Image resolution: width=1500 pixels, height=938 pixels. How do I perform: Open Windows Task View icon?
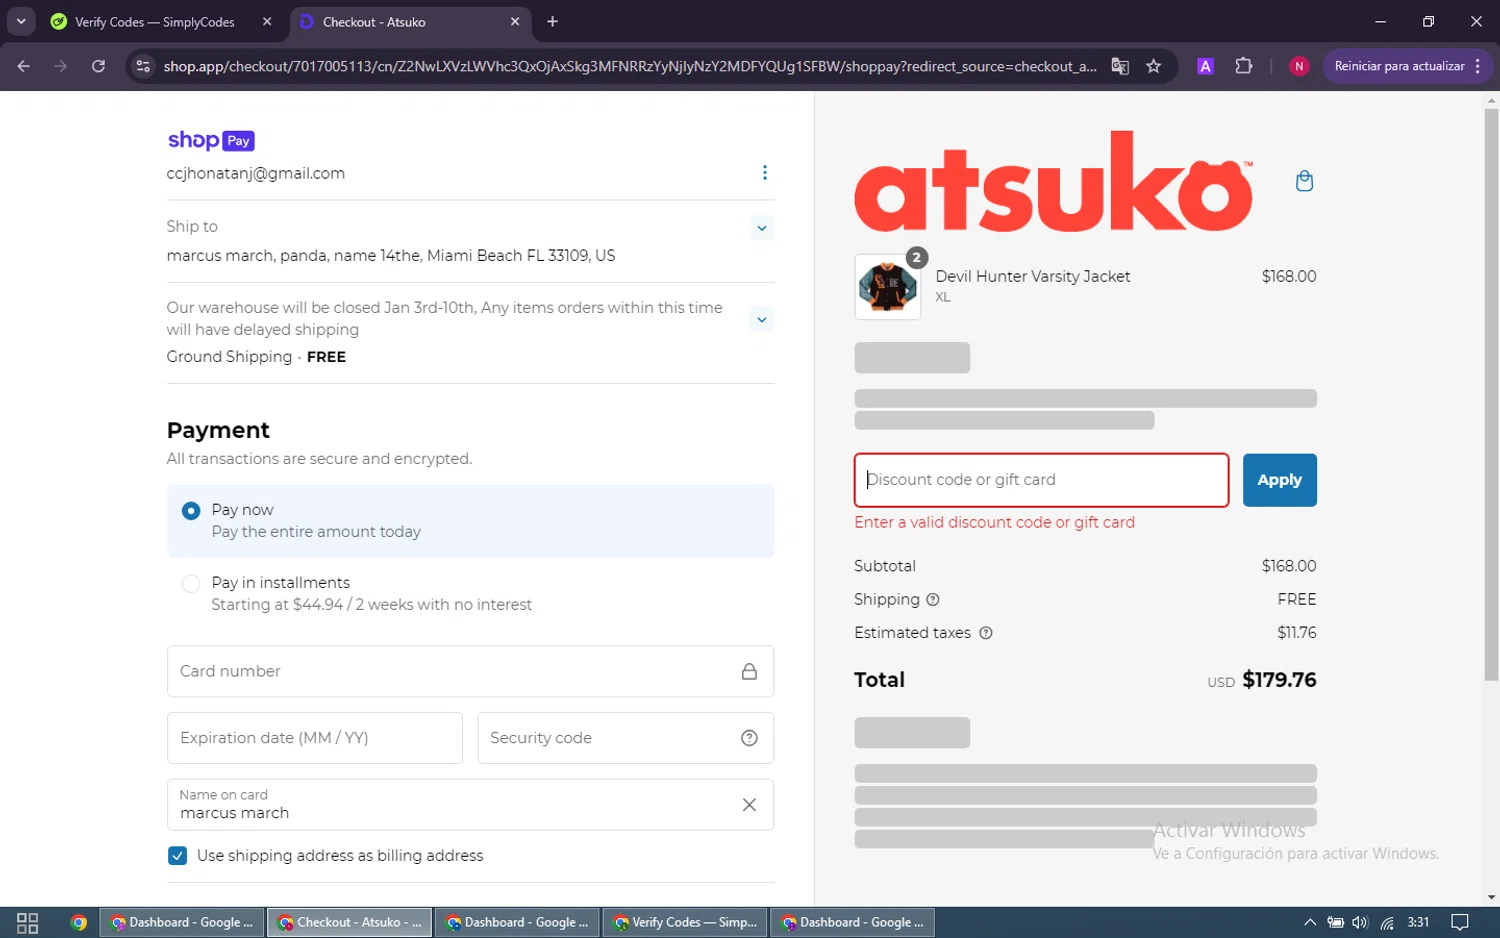point(28,923)
